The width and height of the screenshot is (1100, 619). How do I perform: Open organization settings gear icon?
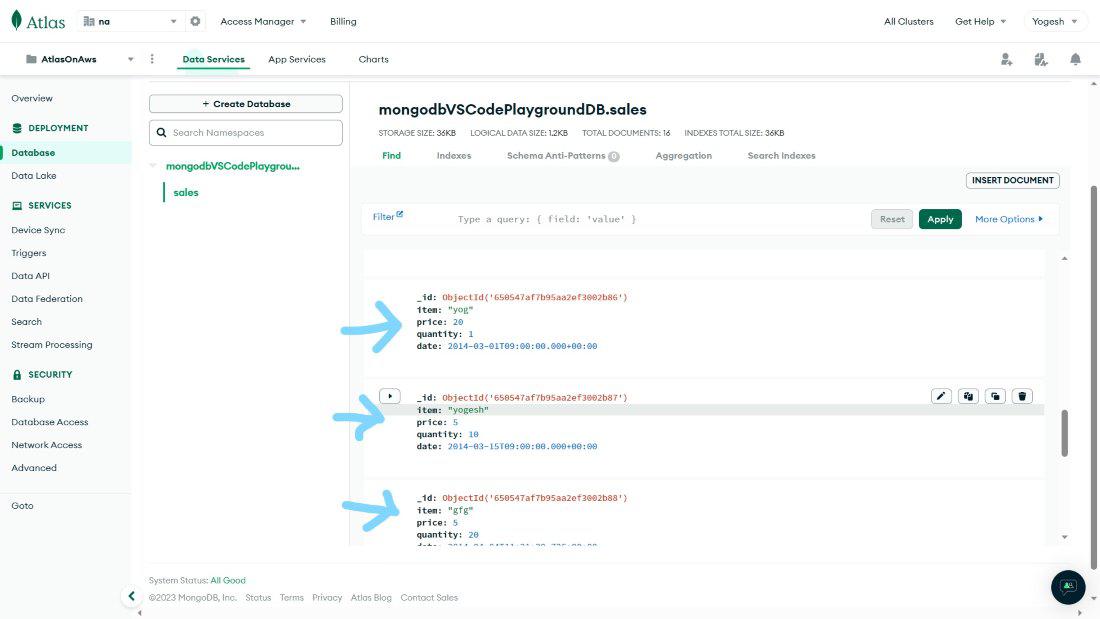tap(195, 21)
